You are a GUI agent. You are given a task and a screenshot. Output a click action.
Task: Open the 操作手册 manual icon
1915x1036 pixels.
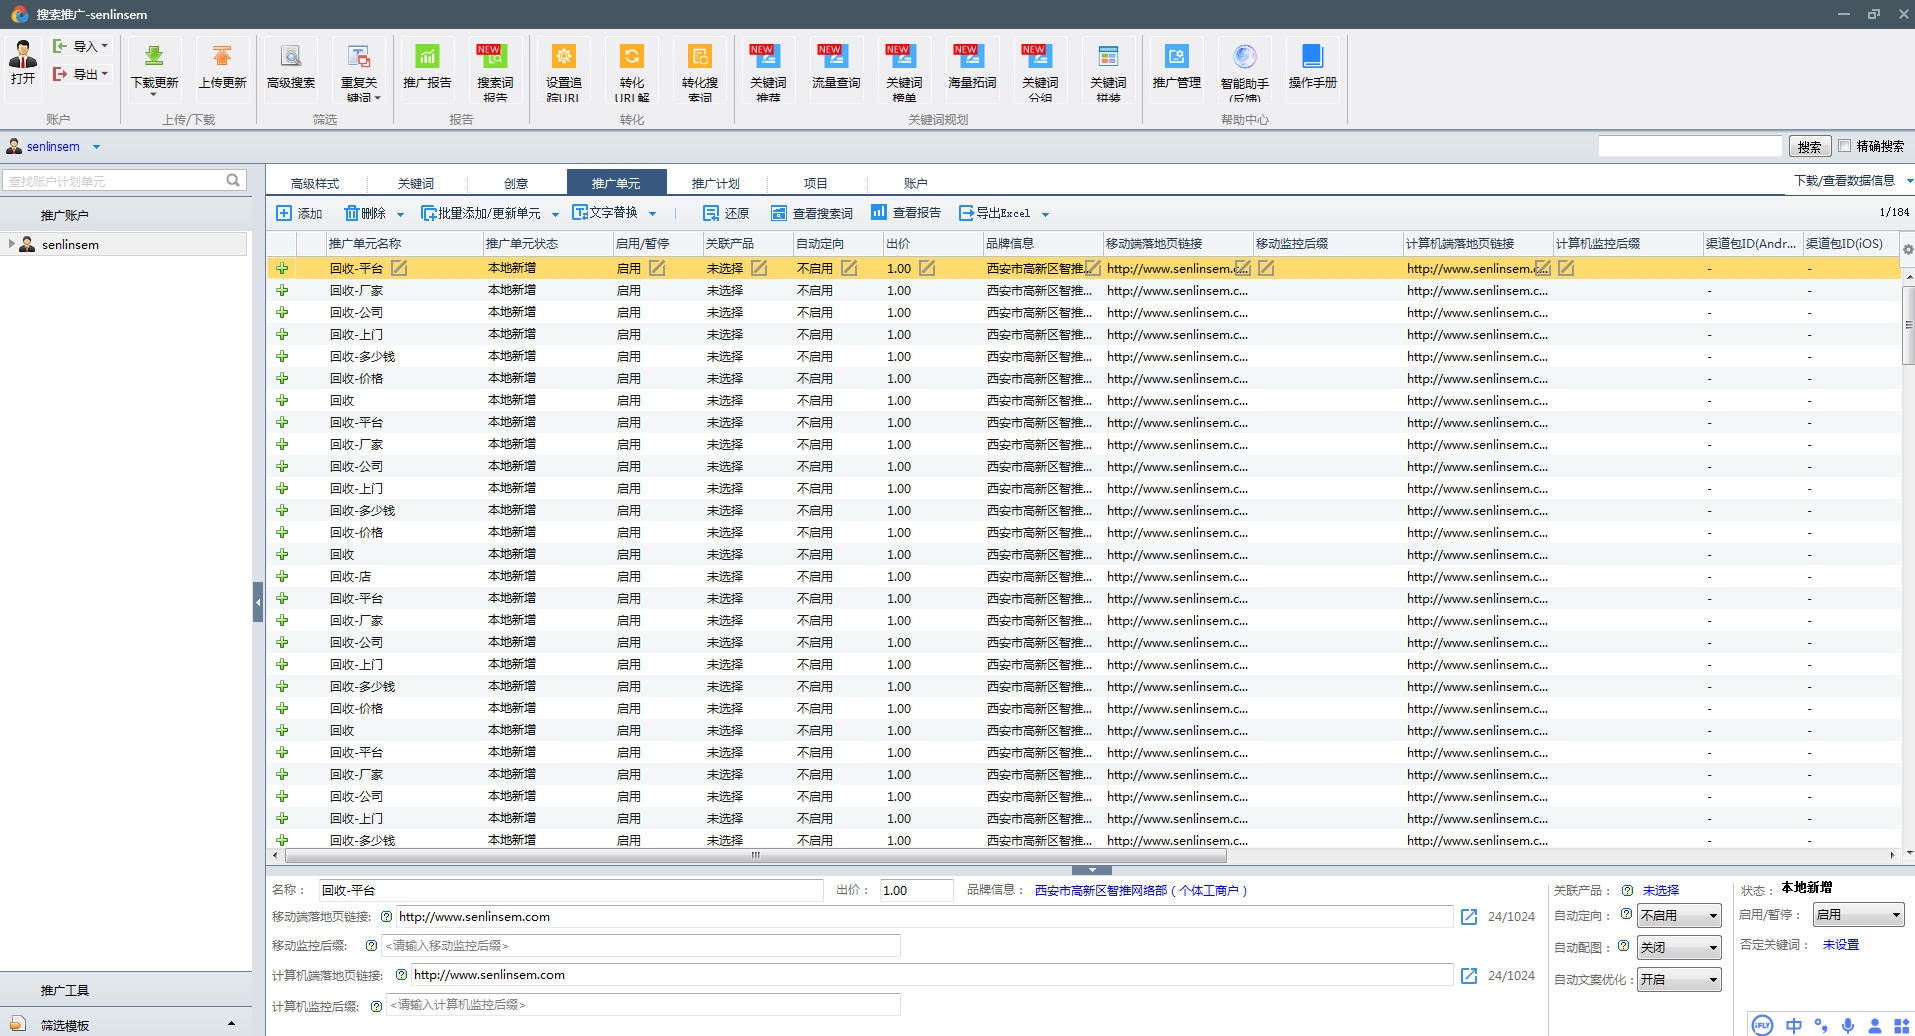pyautogui.click(x=1312, y=58)
